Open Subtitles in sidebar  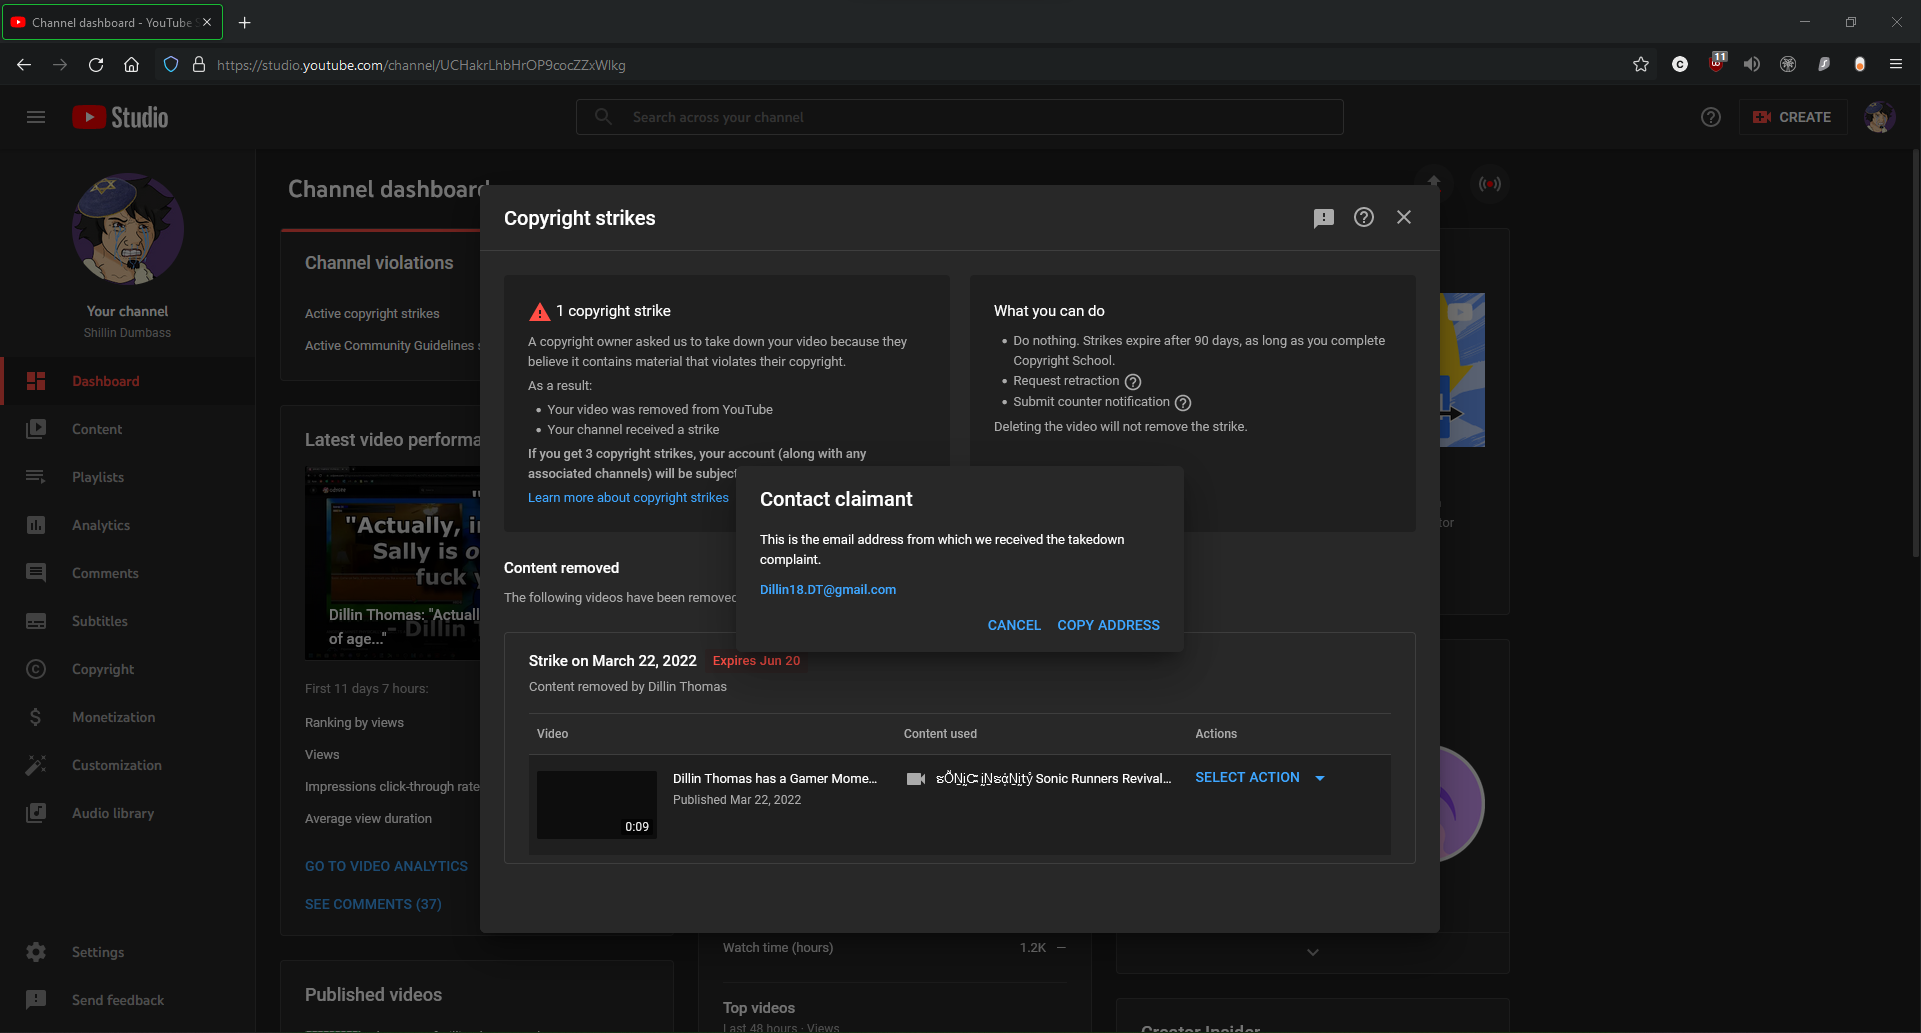(127, 621)
